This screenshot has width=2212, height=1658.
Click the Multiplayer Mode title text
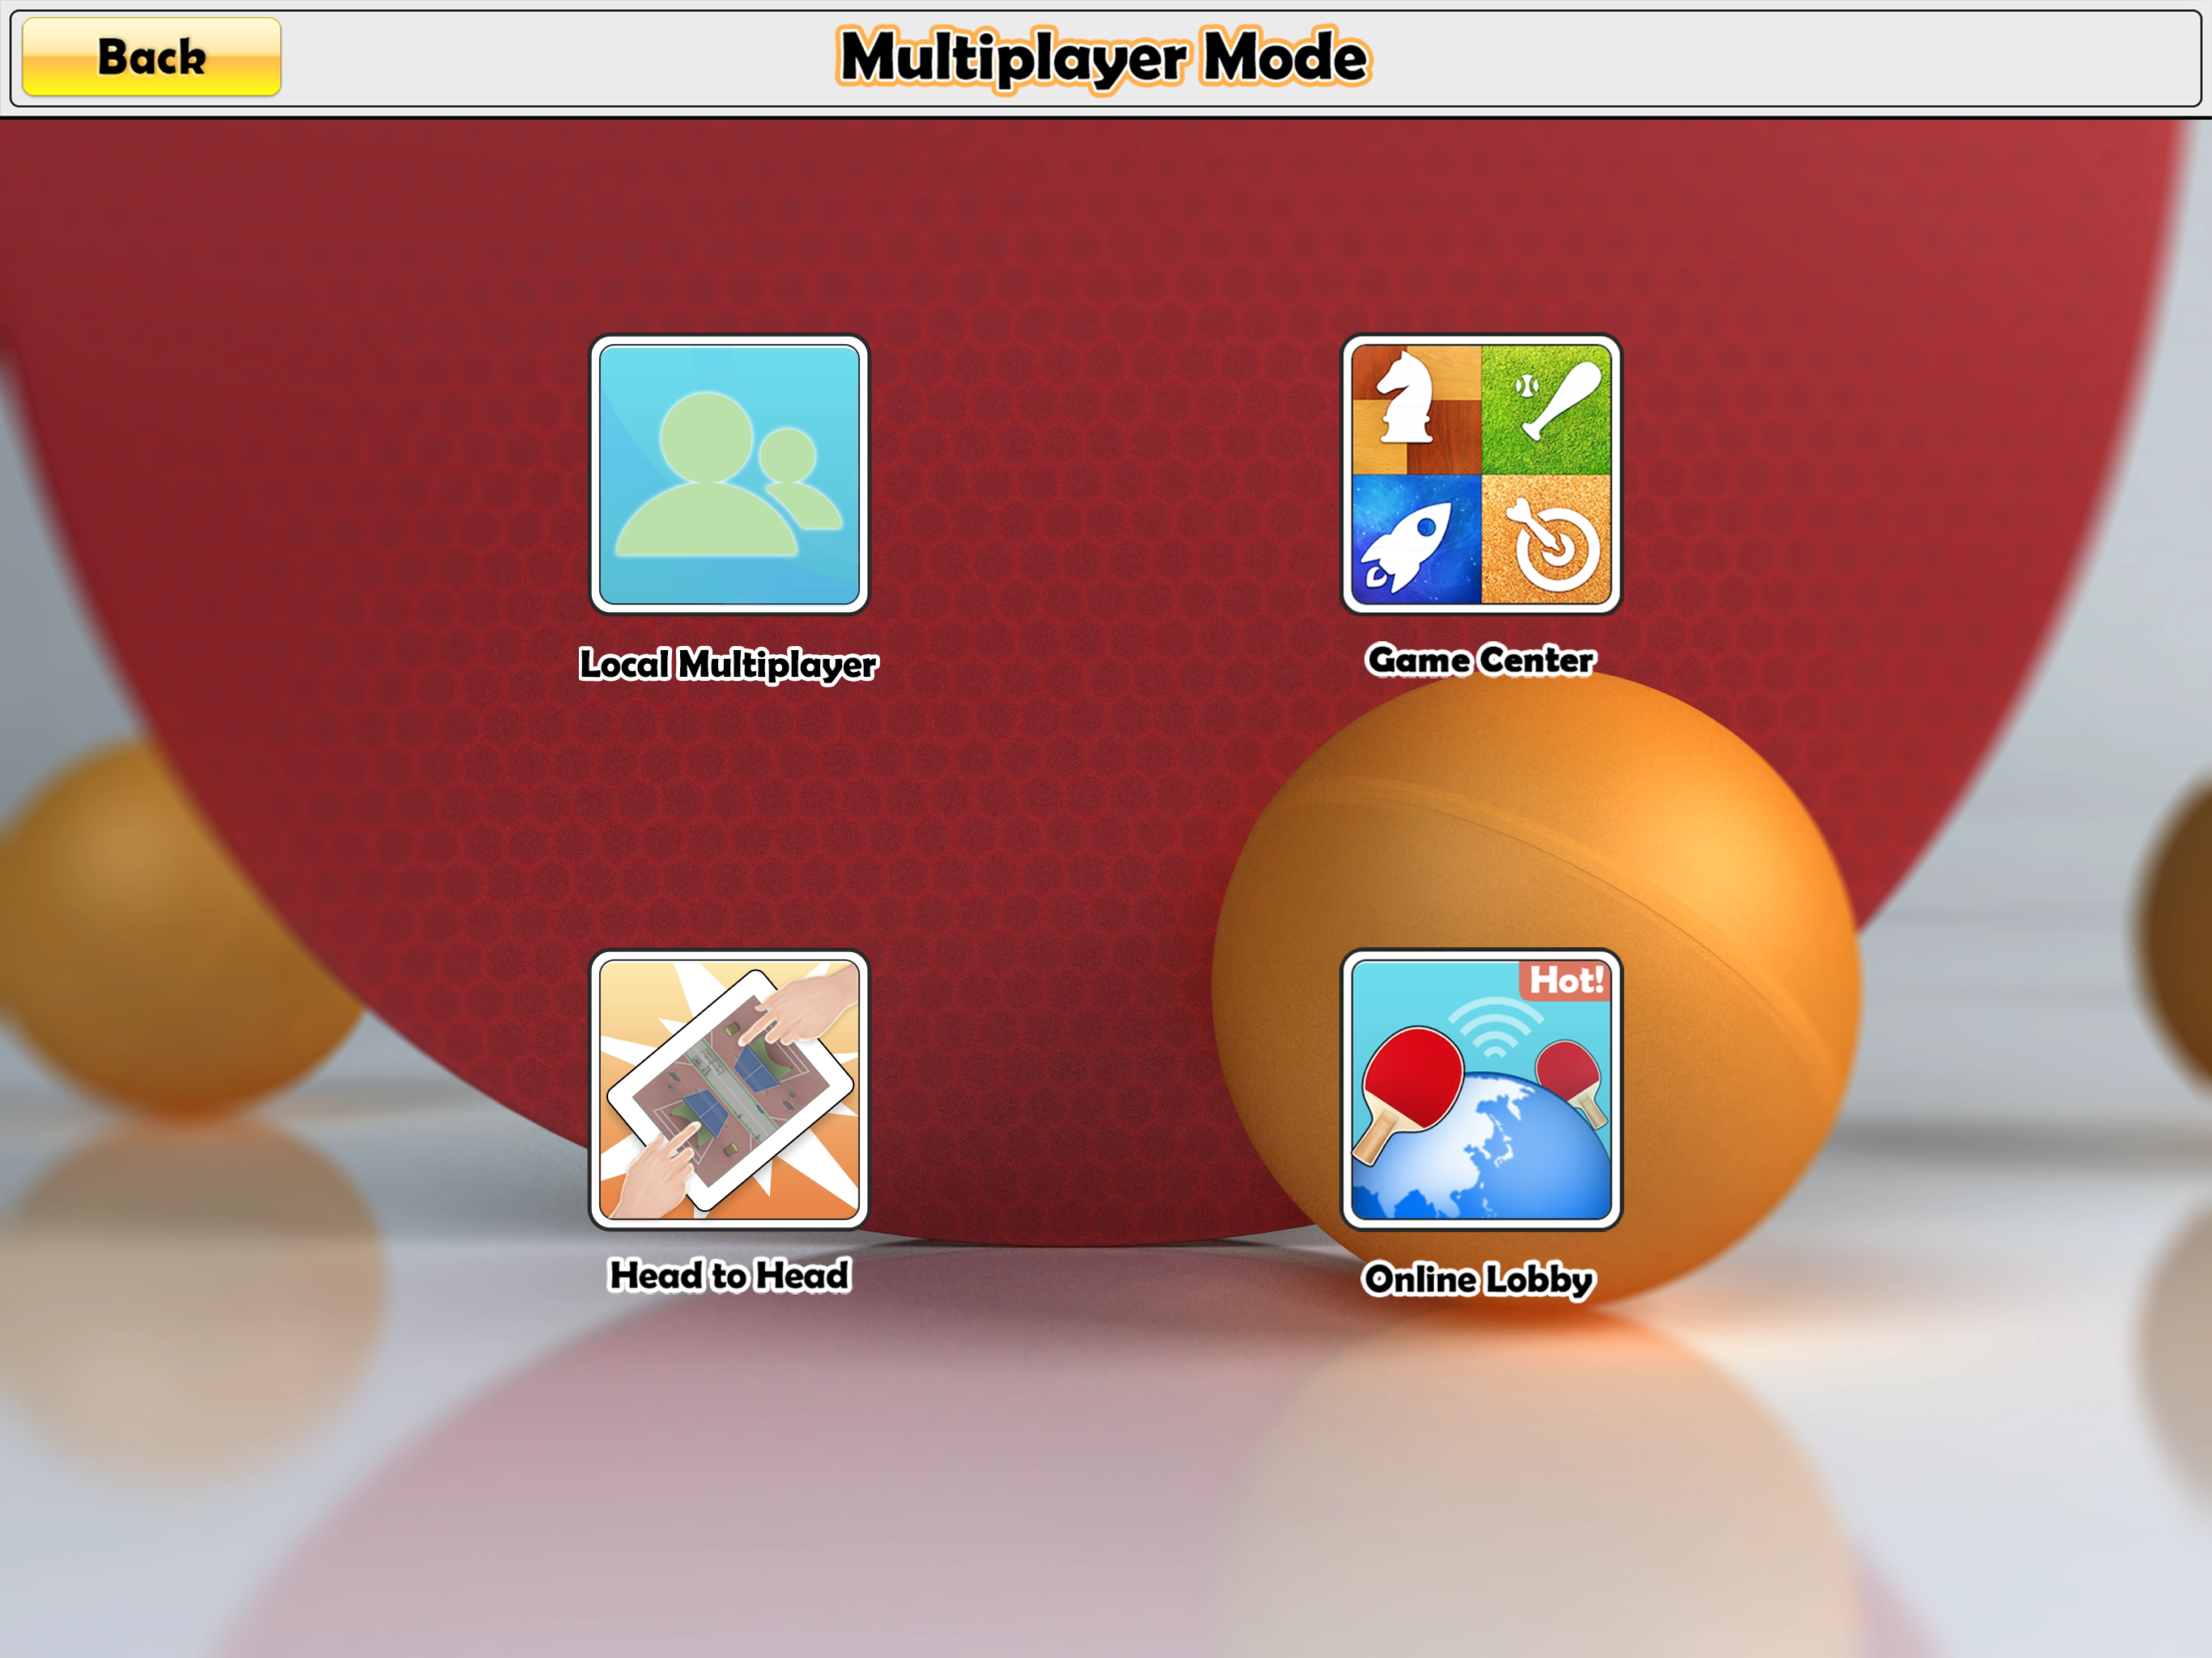point(1103,57)
